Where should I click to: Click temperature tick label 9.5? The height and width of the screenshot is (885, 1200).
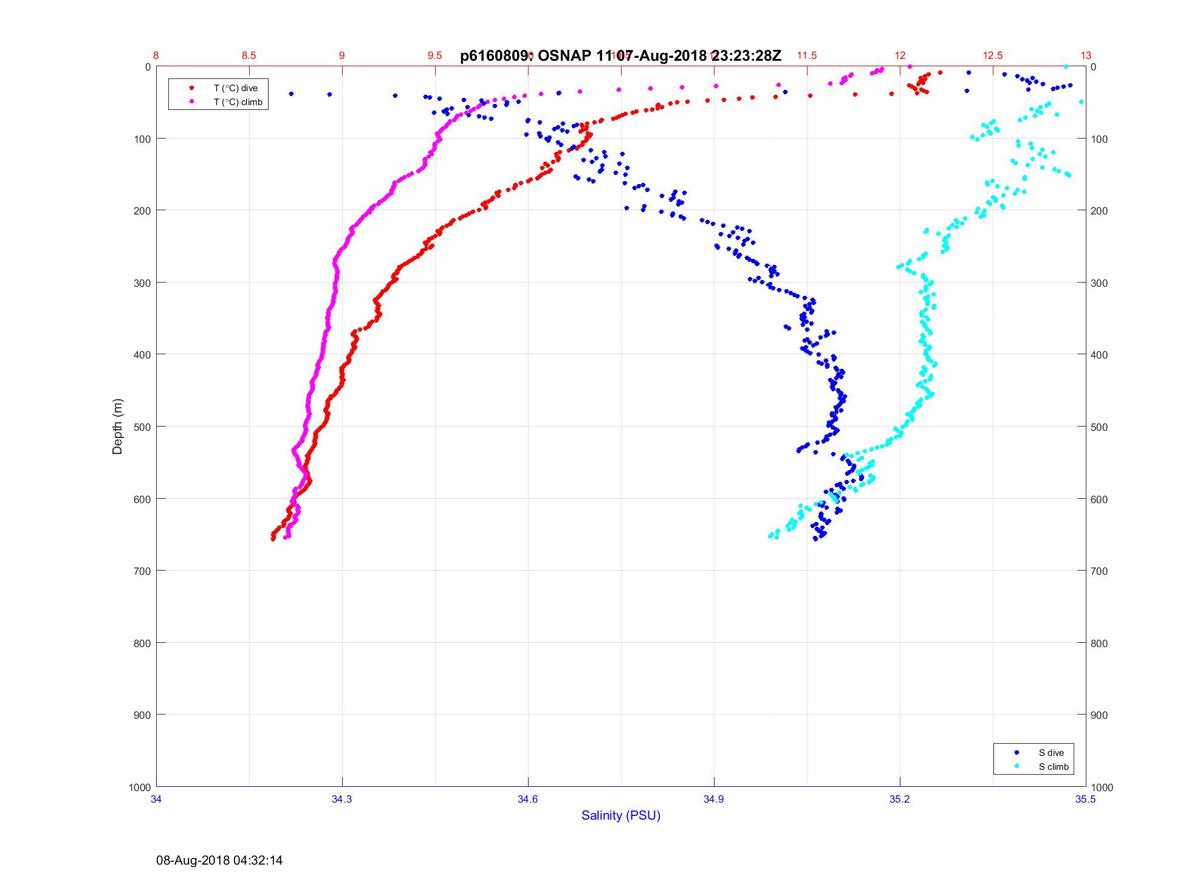pos(435,56)
